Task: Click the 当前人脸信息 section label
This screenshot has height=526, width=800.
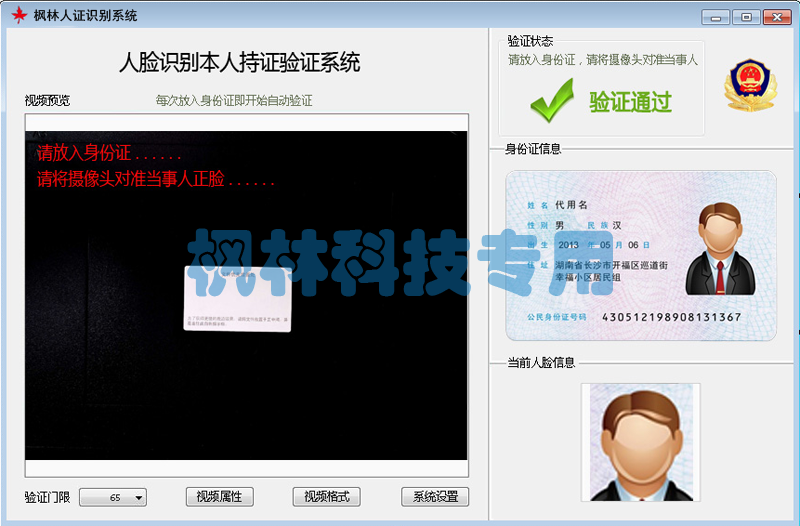Action: click(541, 362)
